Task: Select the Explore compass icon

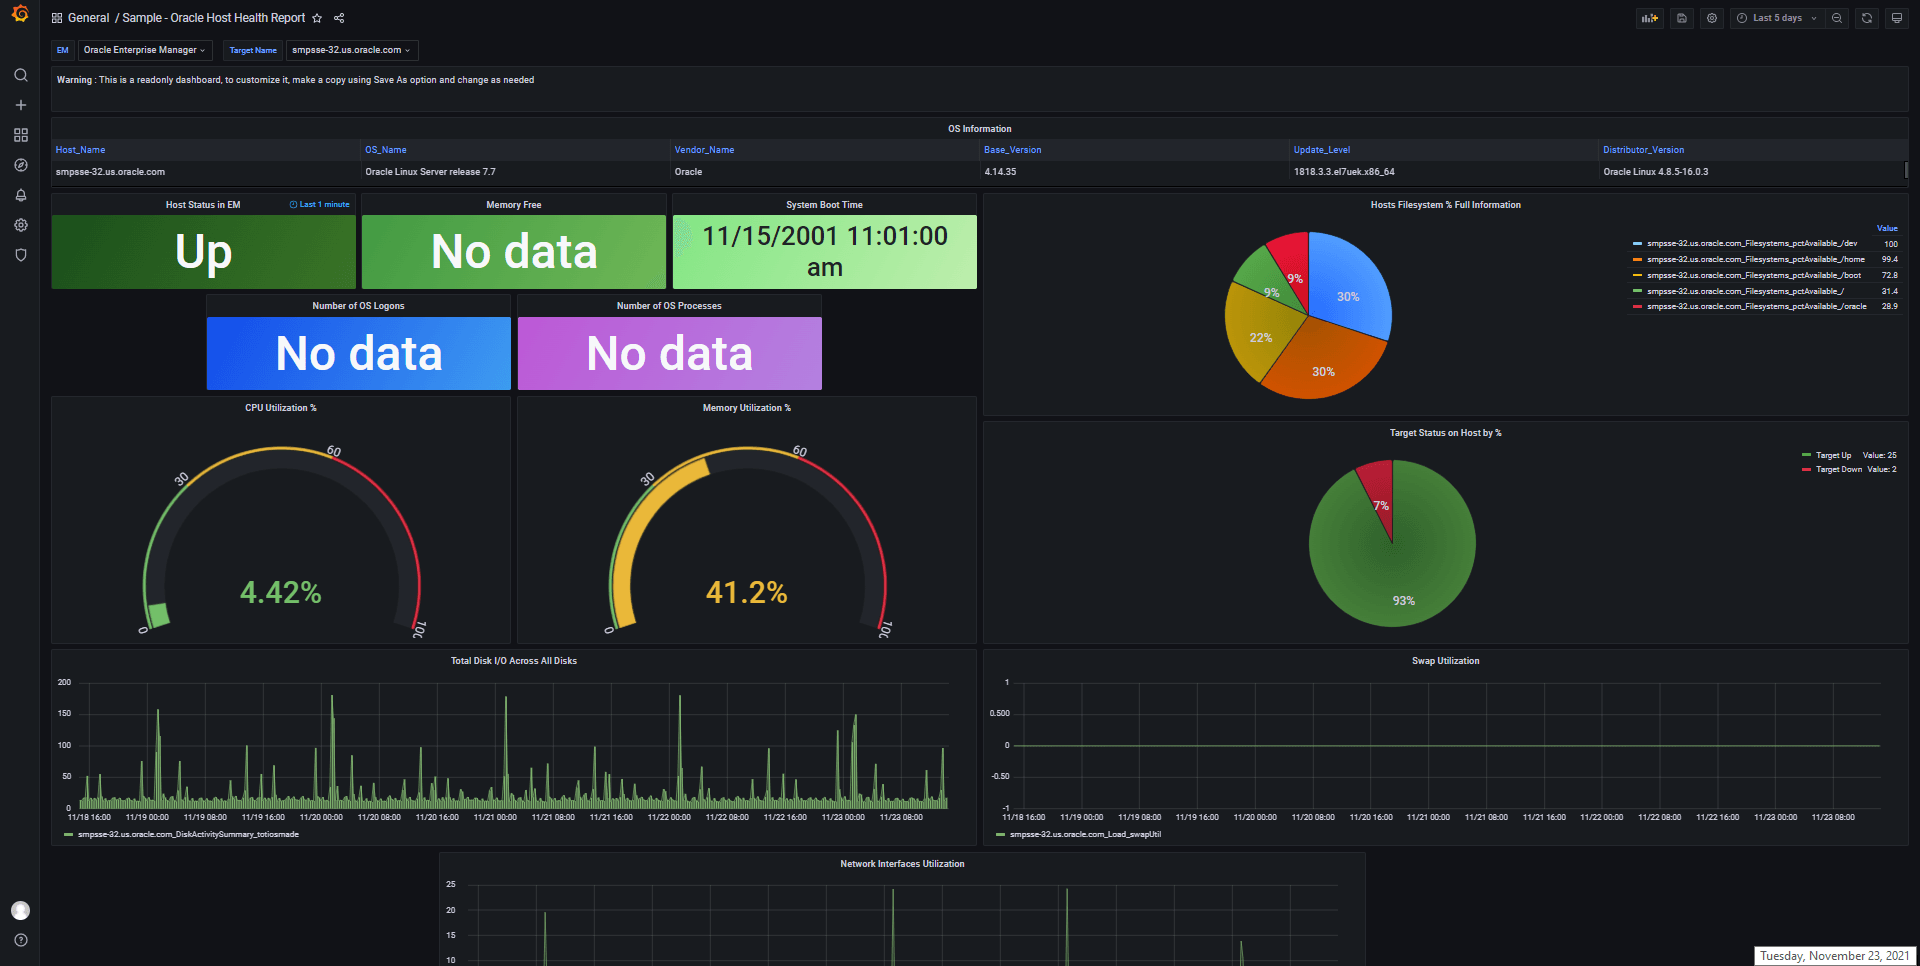Action: coord(20,165)
